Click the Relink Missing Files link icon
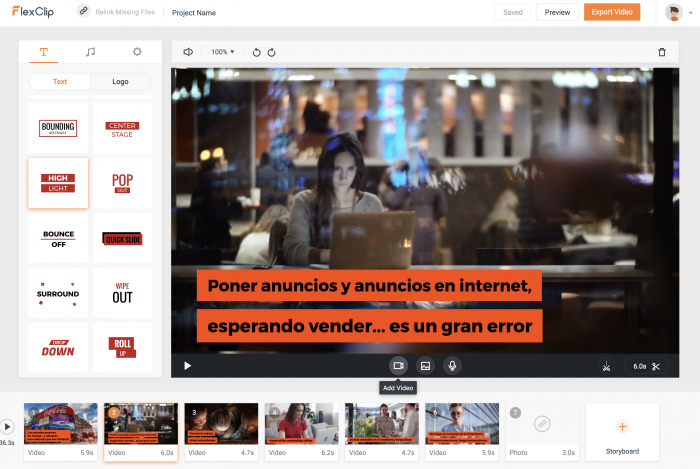This screenshot has width=700, height=469. click(x=83, y=11)
